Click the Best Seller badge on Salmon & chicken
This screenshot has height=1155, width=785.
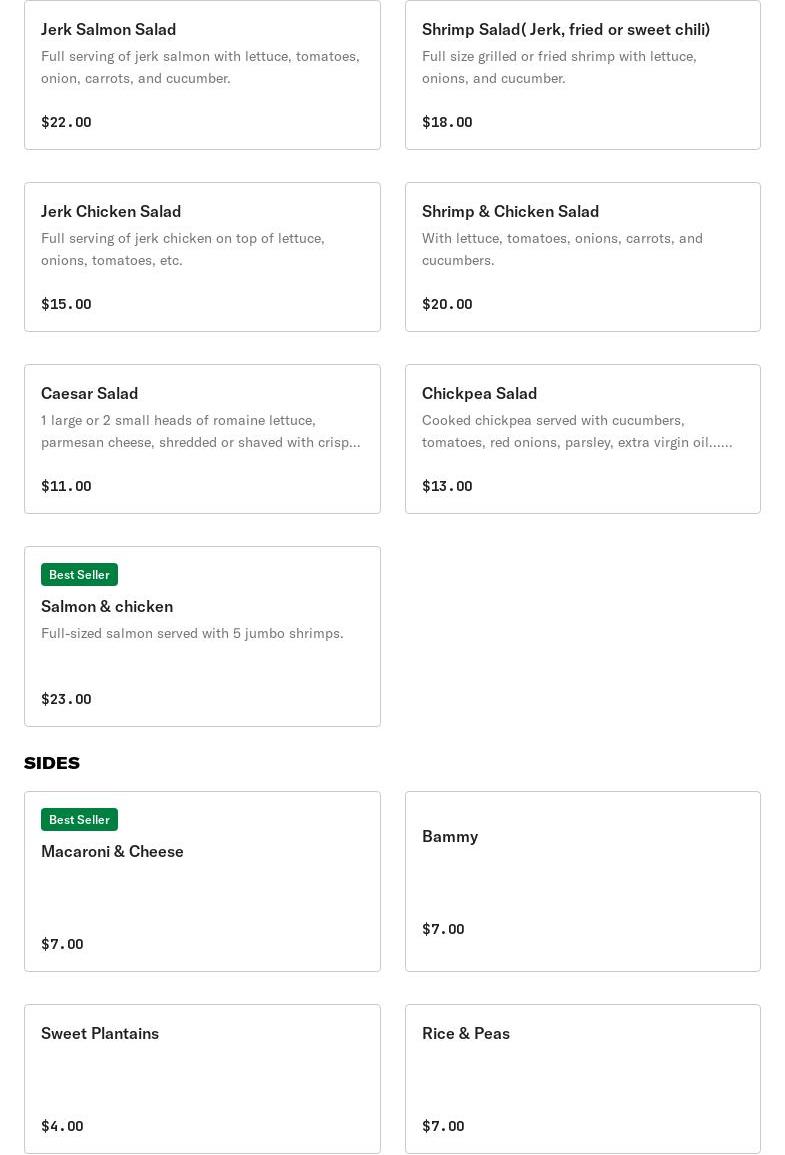click(79, 574)
